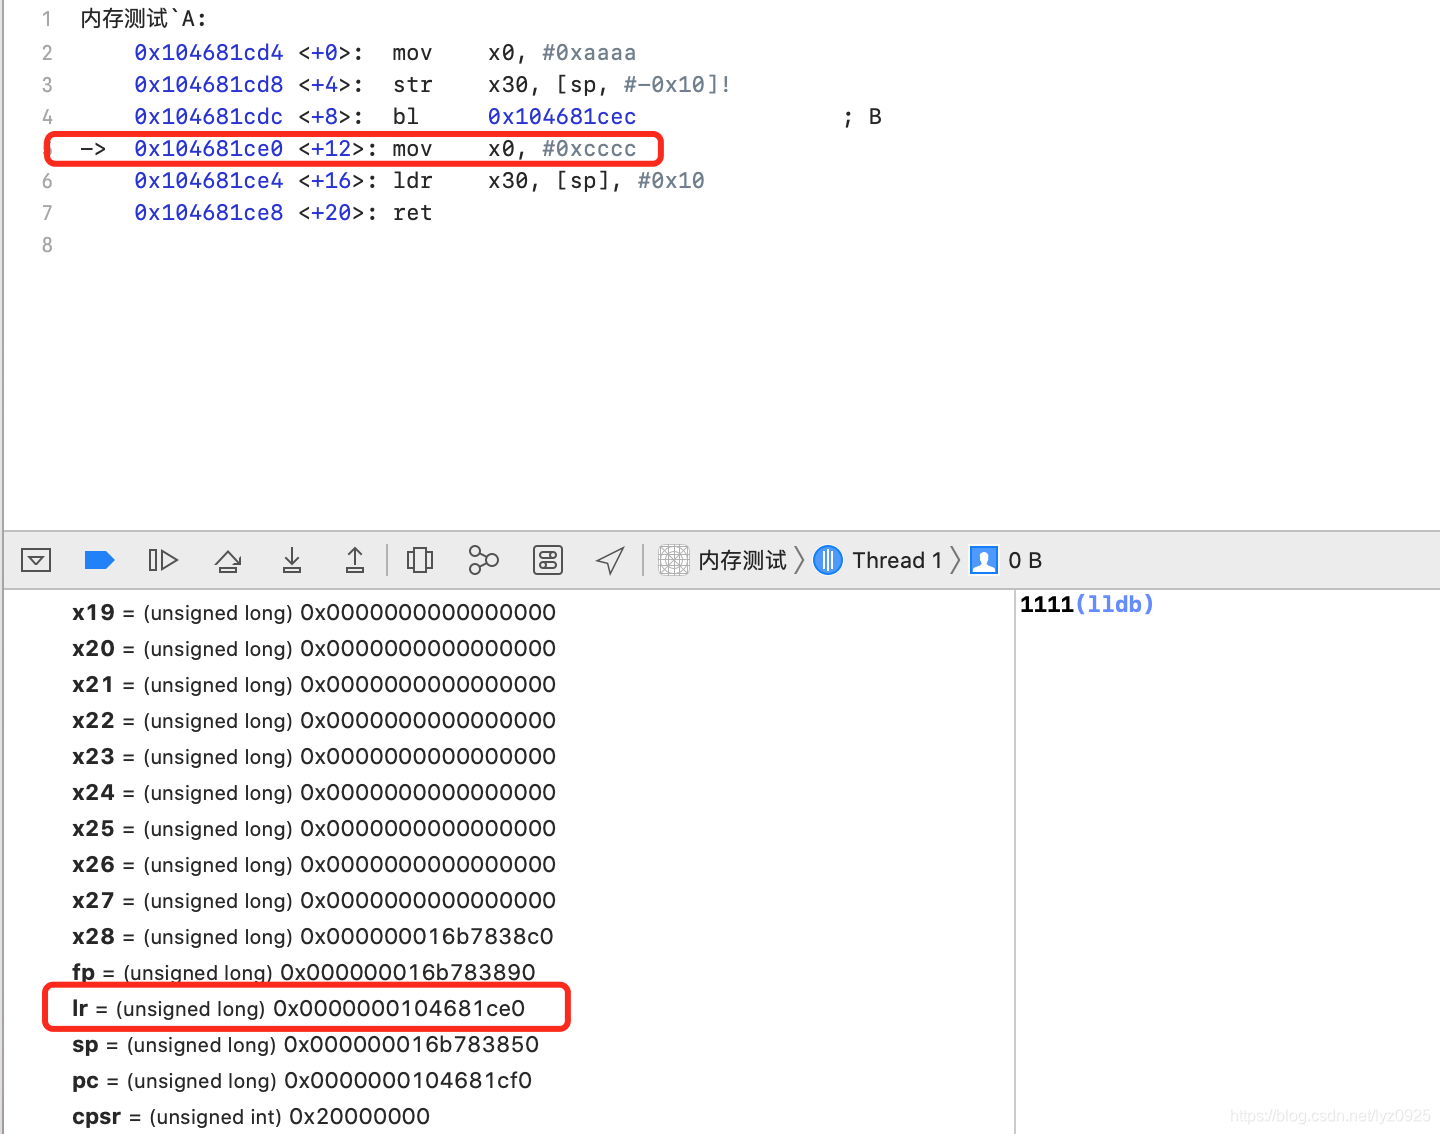The width and height of the screenshot is (1440, 1134).
Task: Click the ldr x30 instruction line
Action: (x=419, y=180)
